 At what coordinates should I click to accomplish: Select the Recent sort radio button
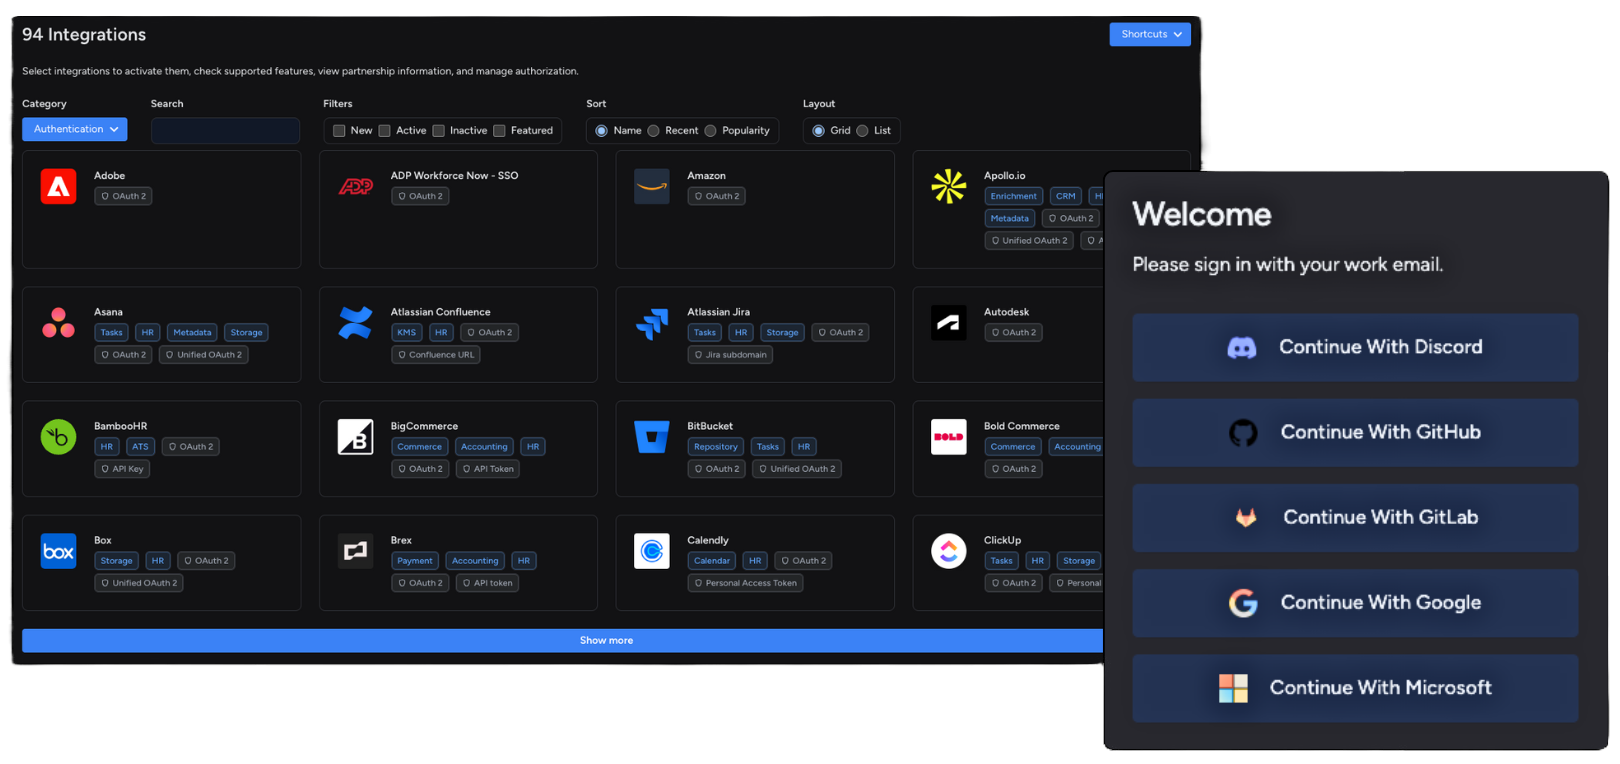pos(653,131)
